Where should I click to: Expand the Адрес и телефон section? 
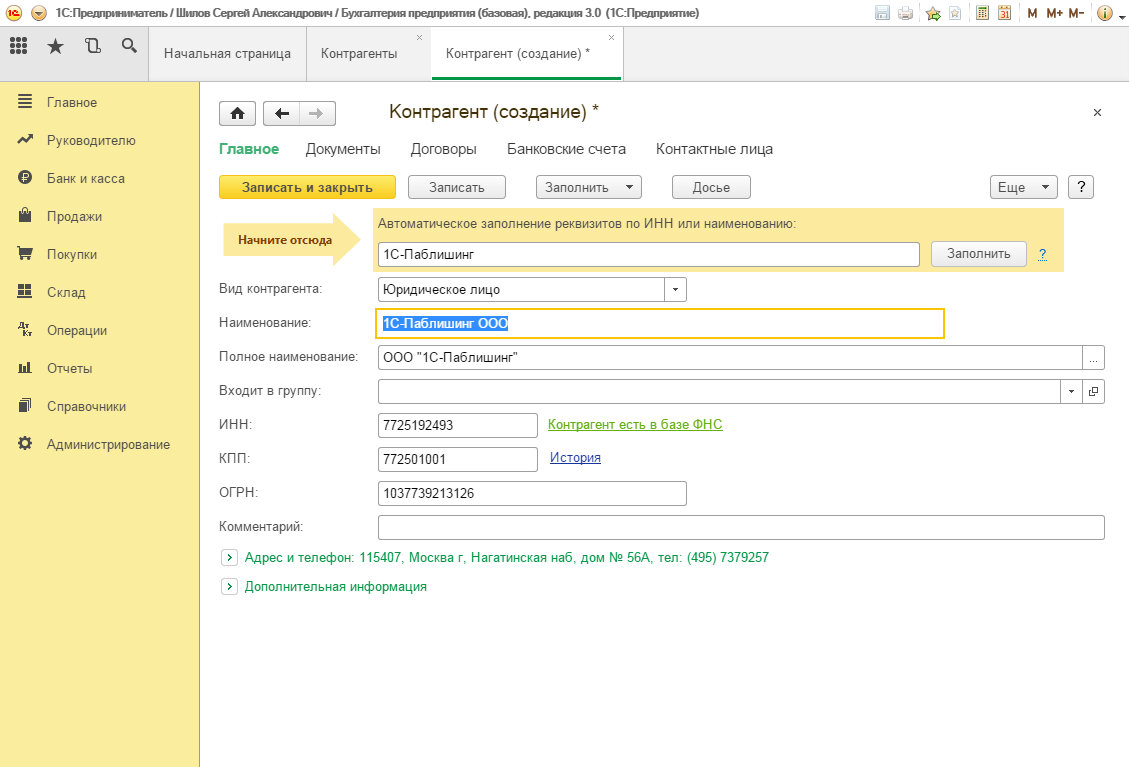pyautogui.click(x=229, y=558)
